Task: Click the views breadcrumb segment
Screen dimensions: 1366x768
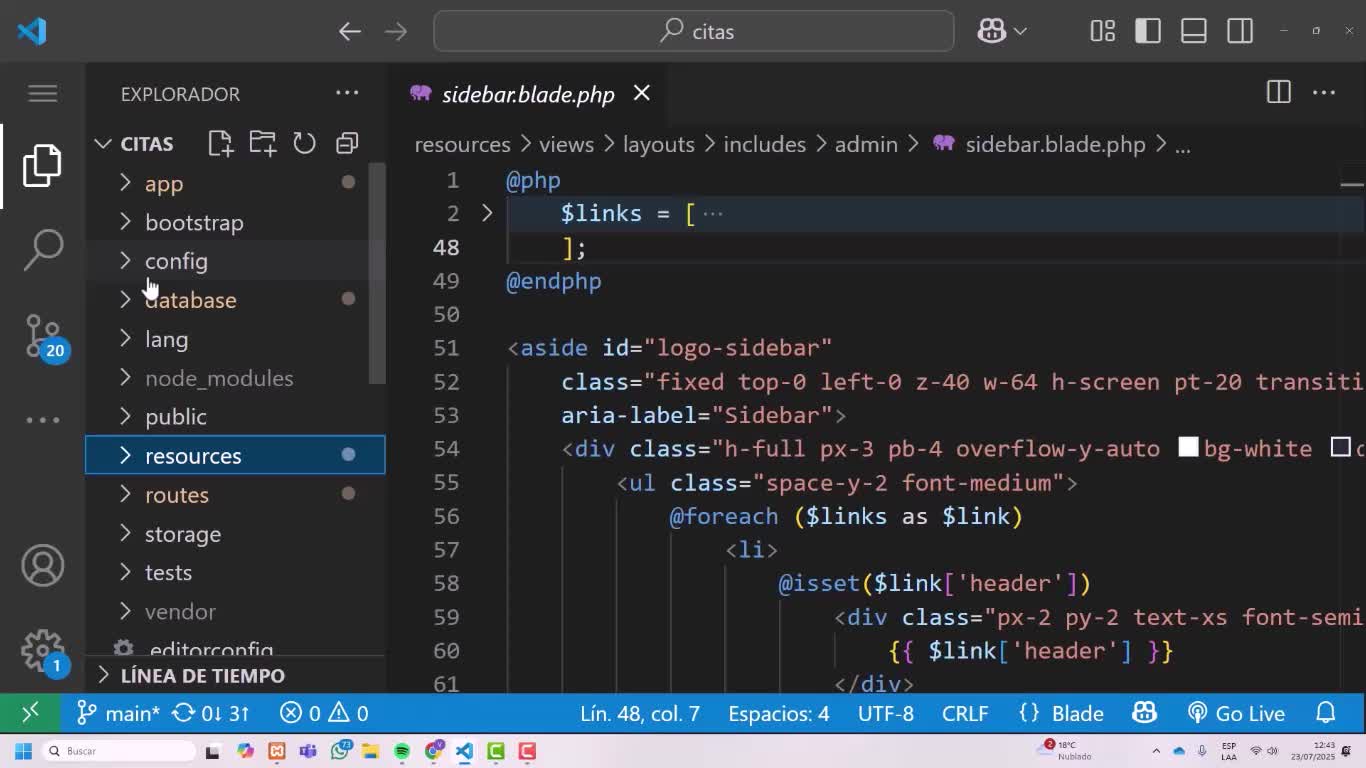Action: pos(566,144)
